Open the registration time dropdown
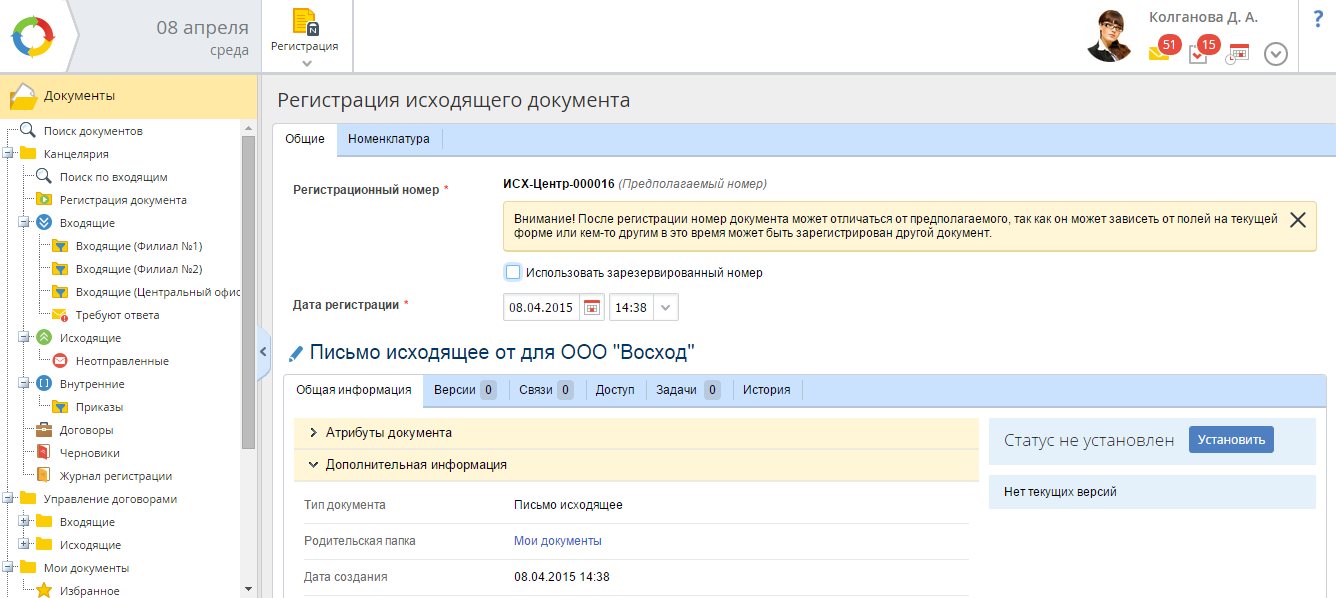This screenshot has height=598, width=1336. tap(666, 307)
